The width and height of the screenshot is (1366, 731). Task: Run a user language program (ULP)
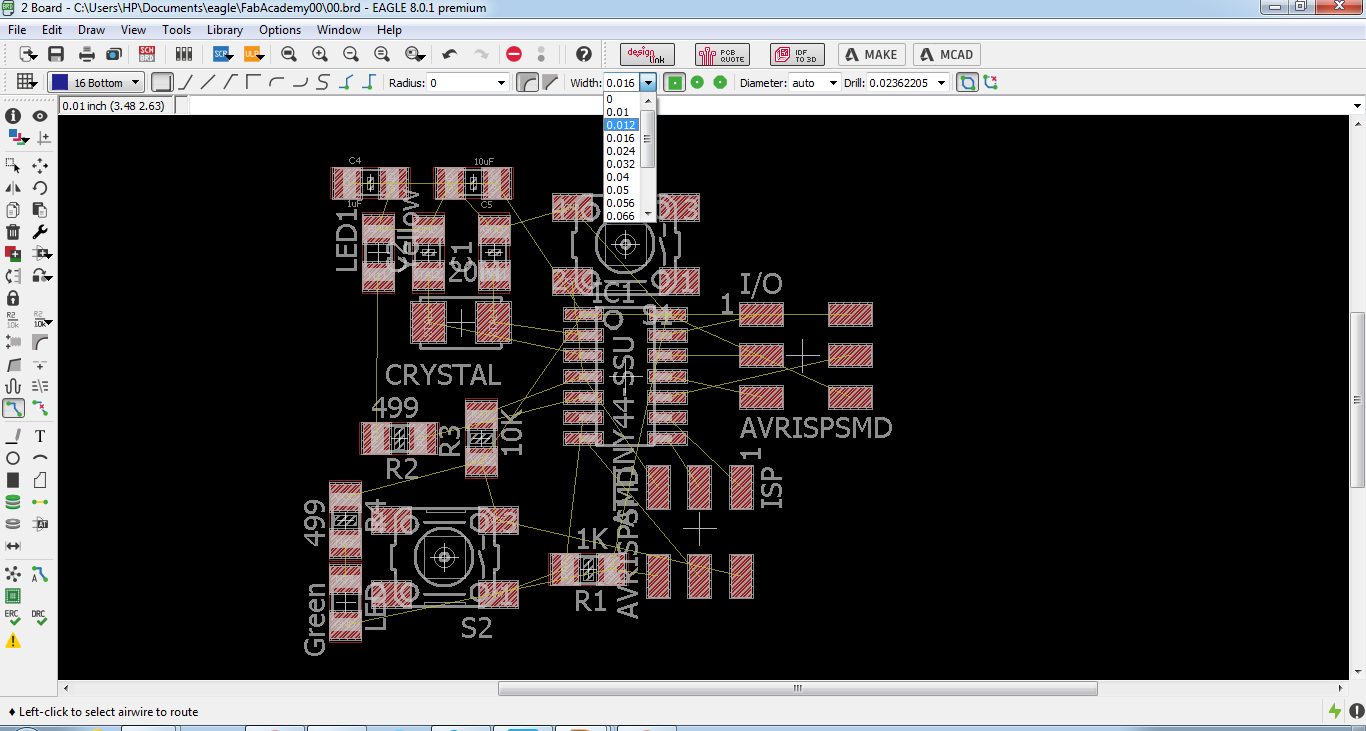(251, 54)
